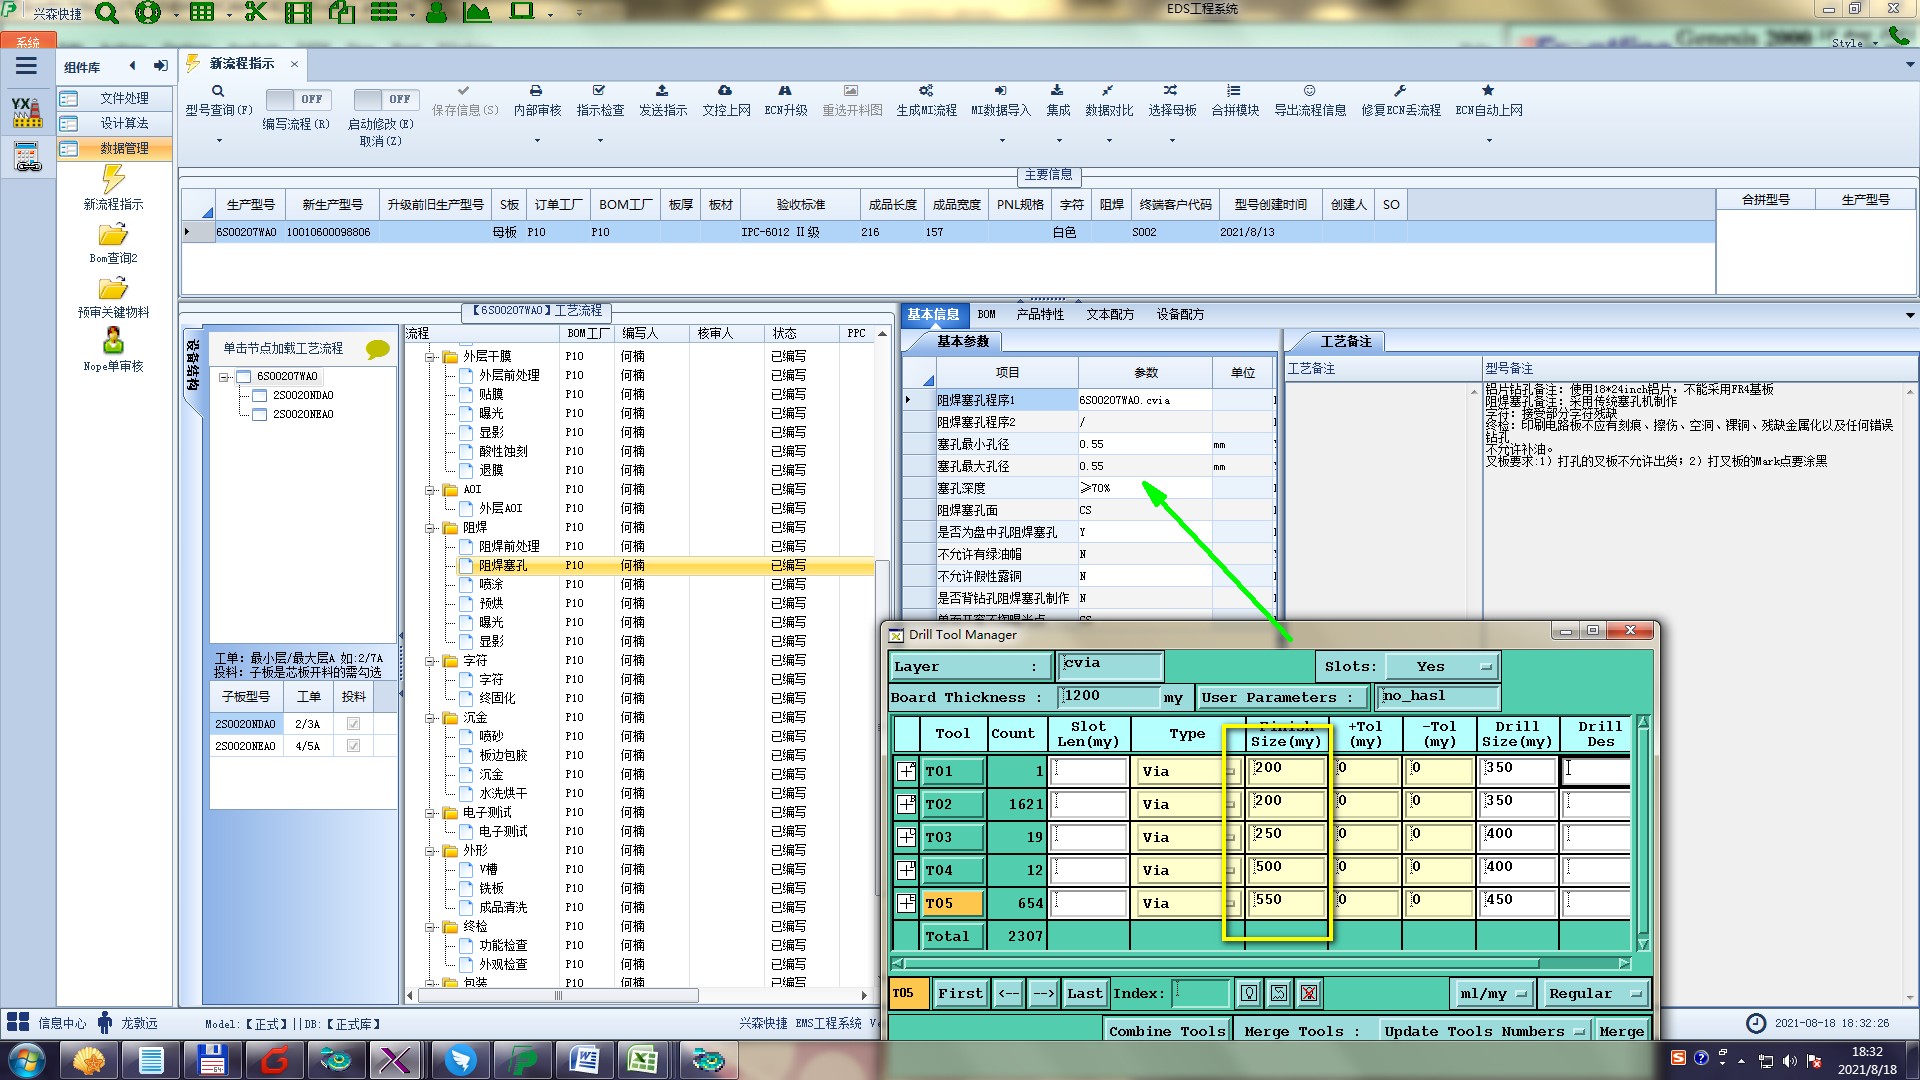
Task: Click the 生成MI流程 gears icon
Action: click(926, 91)
